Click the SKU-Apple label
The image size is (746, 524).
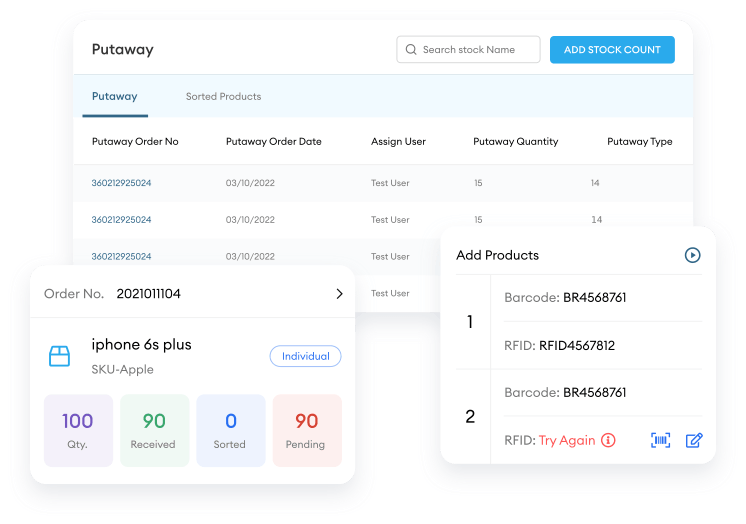pos(122,369)
